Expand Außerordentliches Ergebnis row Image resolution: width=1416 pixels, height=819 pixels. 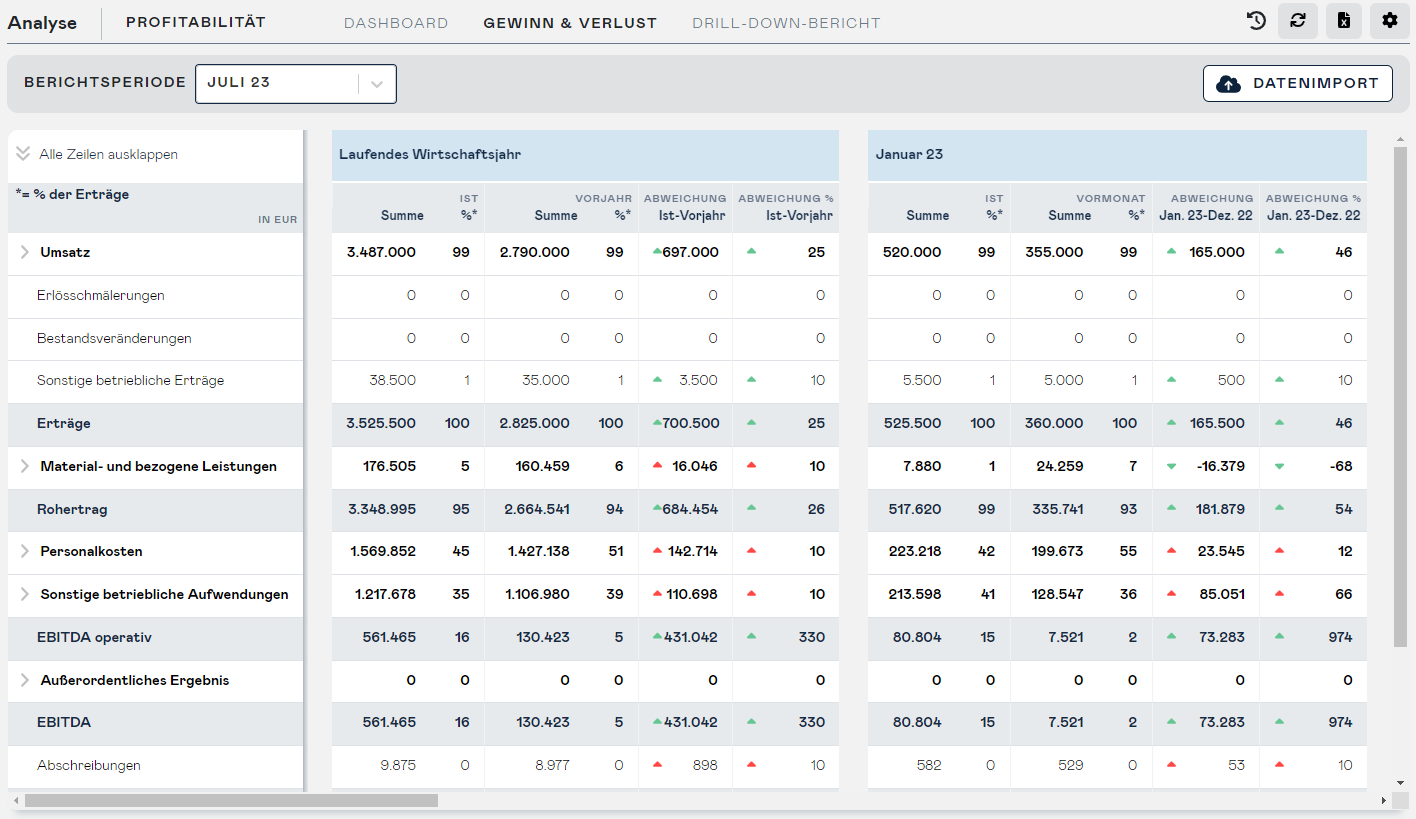[25, 680]
